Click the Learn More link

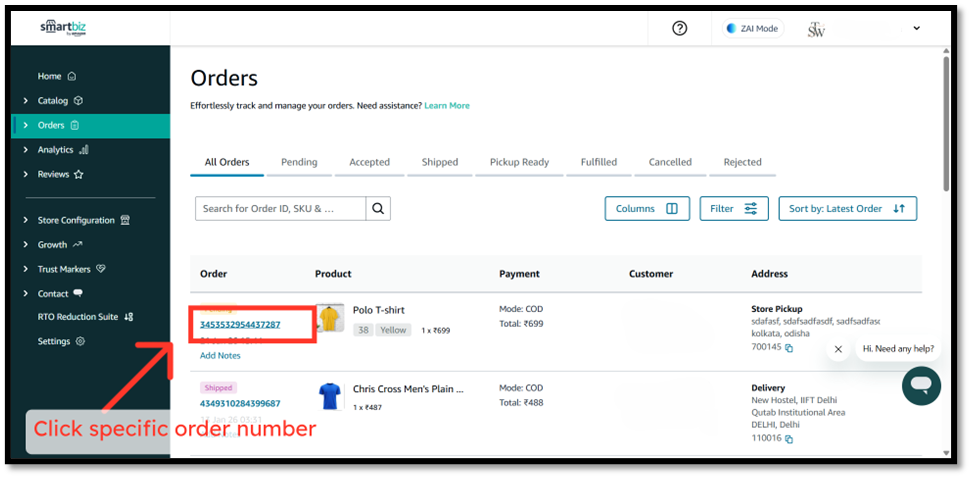click(x=446, y=105)
